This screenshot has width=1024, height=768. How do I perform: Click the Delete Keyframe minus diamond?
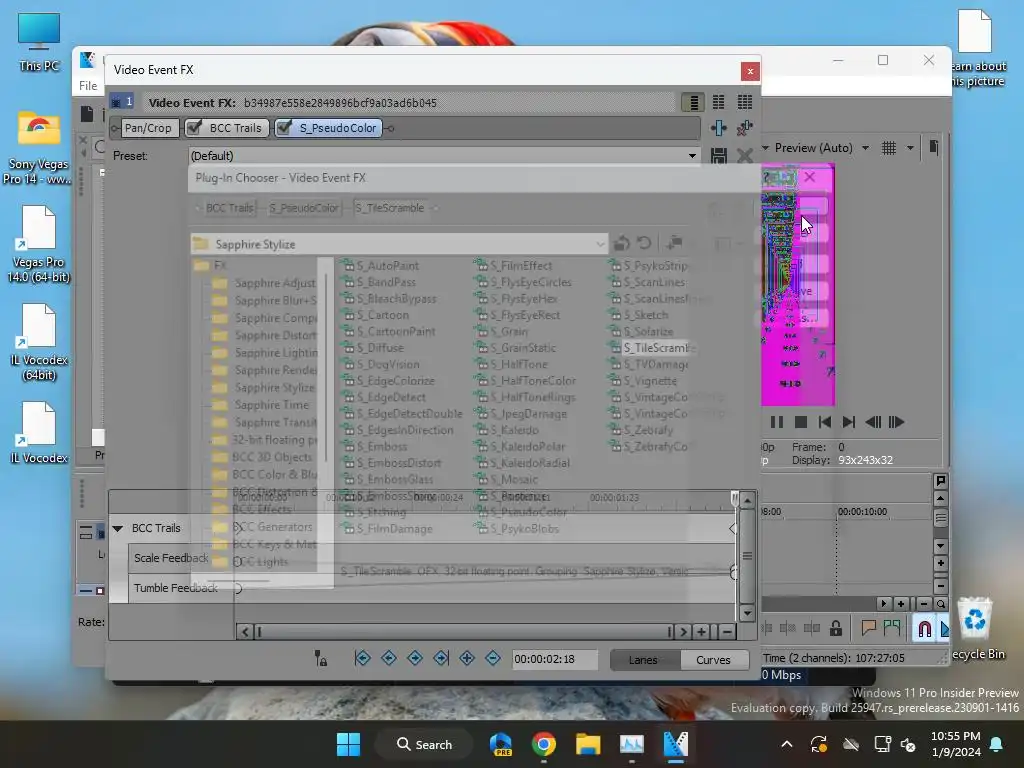pyautogui.click(x=493, y=658)
